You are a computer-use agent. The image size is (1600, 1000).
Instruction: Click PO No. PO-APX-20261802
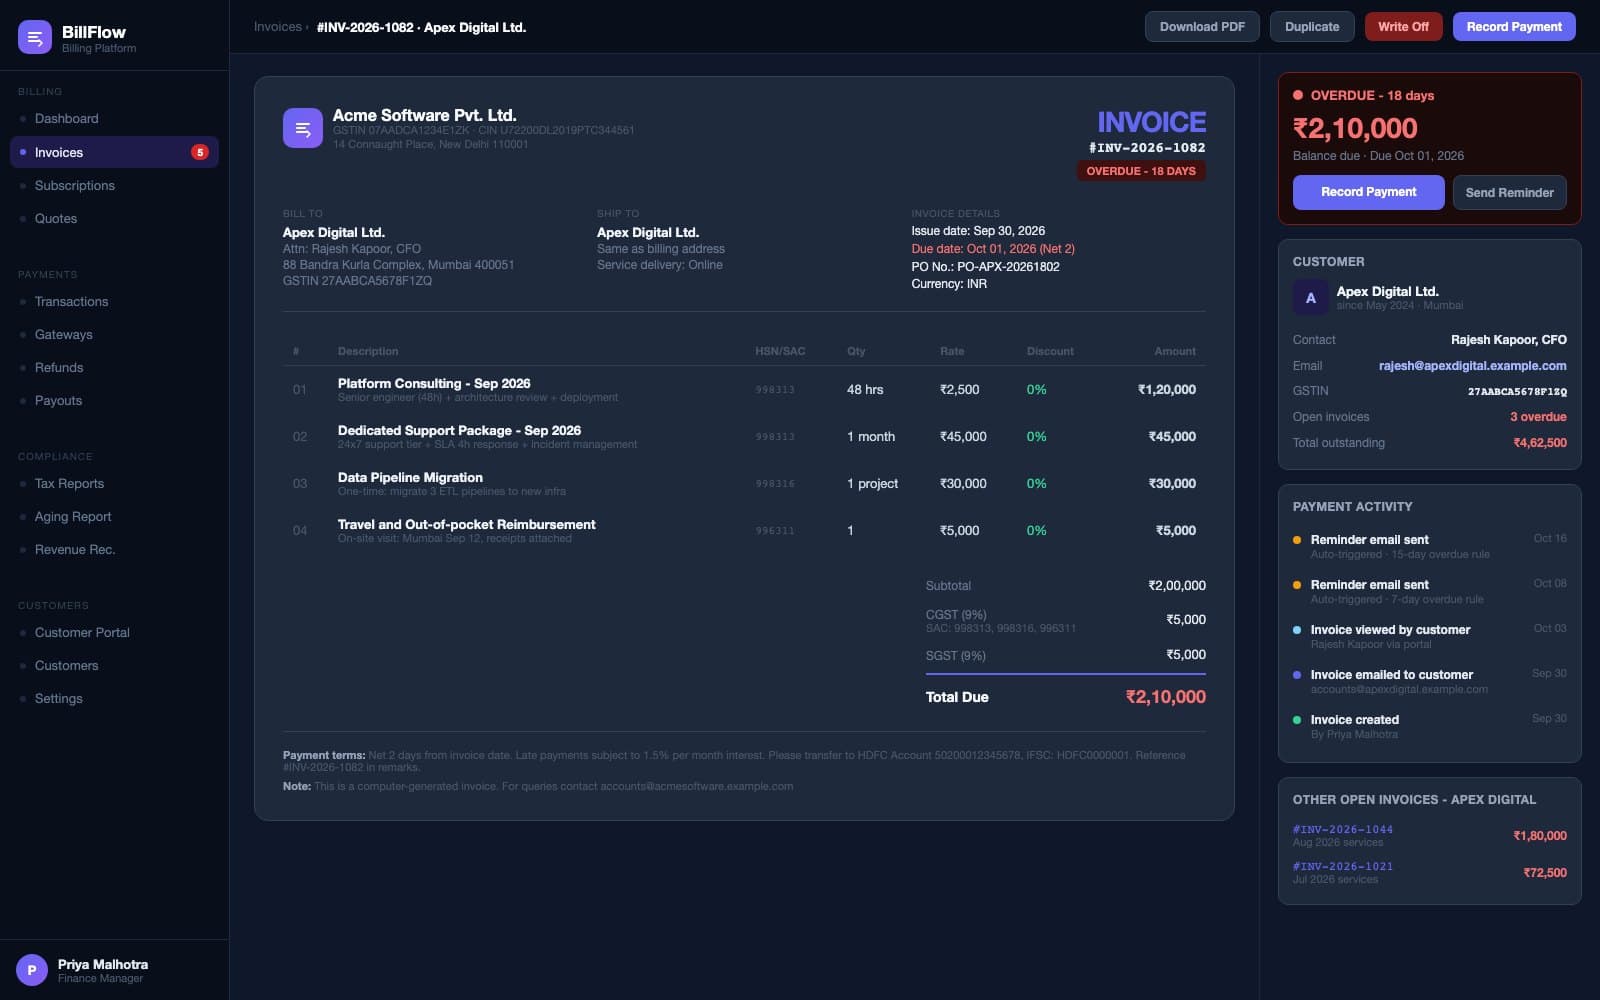(x=985, y=267)
